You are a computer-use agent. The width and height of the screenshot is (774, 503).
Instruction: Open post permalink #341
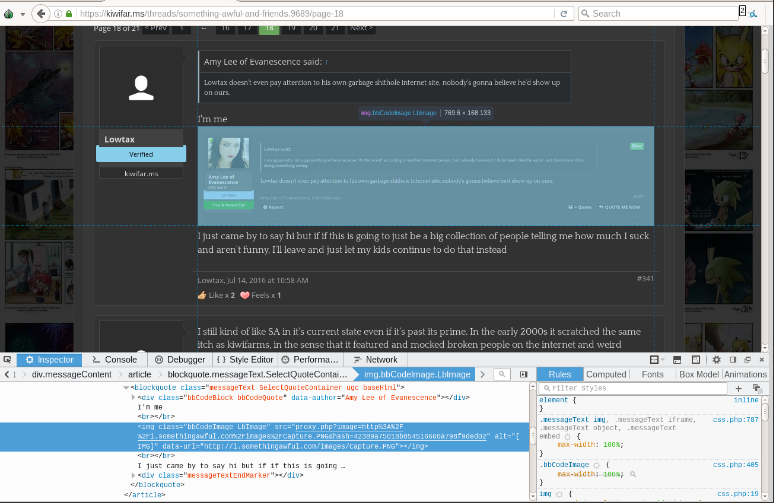coord(645,278)
